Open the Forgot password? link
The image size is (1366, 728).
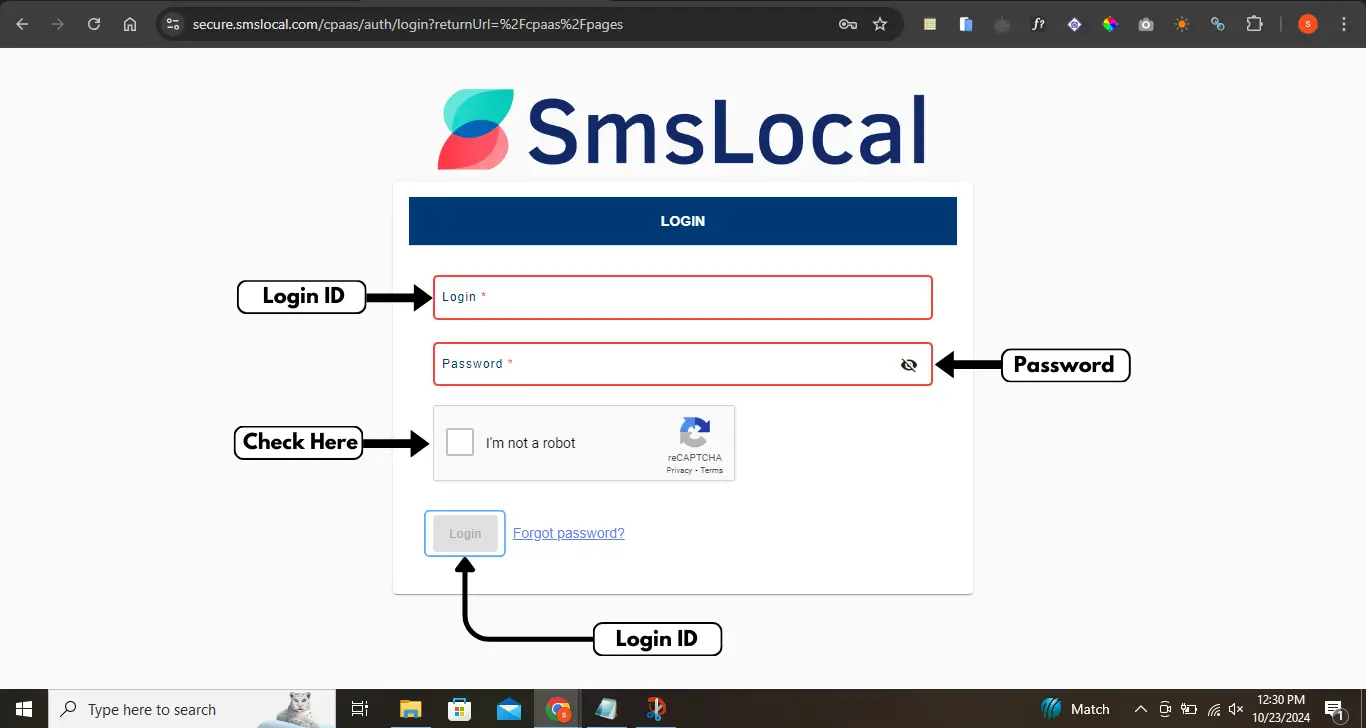pyautogui.click(x=569, y=533)
